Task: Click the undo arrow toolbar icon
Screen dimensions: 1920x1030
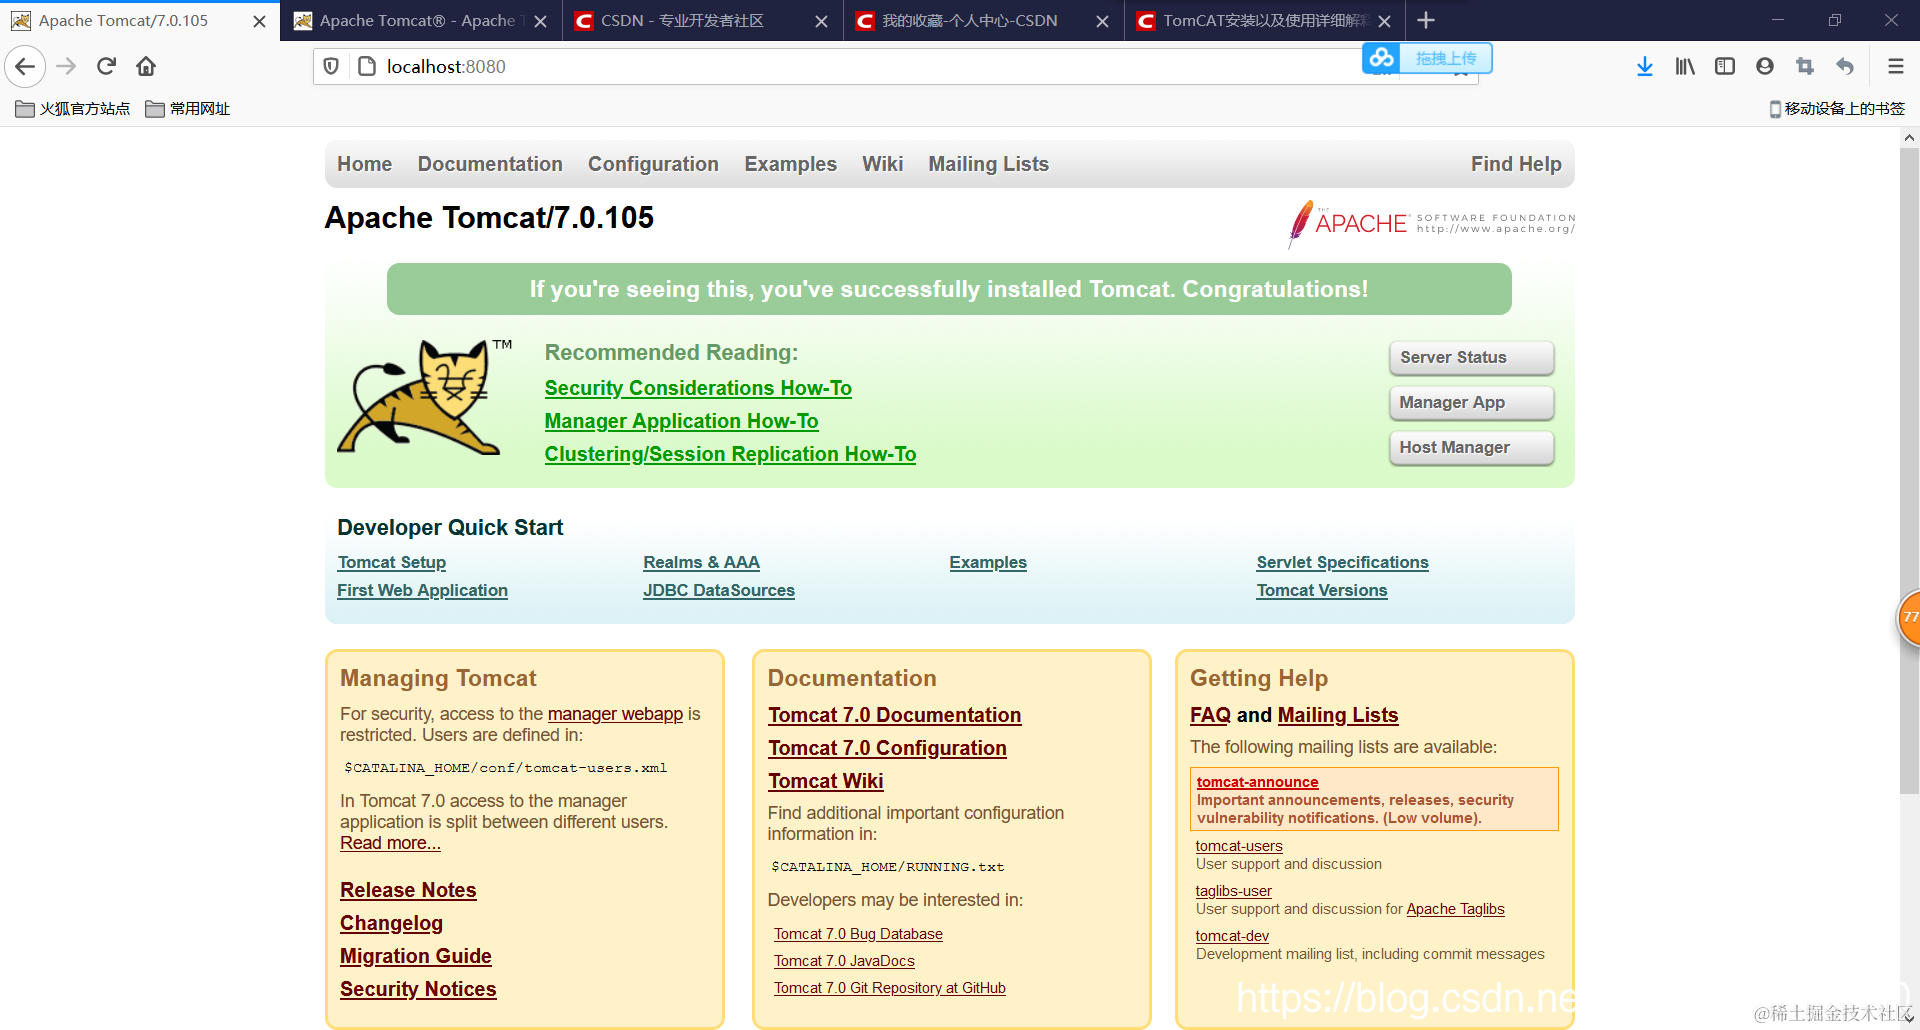Action: (x=1845, y=66)
